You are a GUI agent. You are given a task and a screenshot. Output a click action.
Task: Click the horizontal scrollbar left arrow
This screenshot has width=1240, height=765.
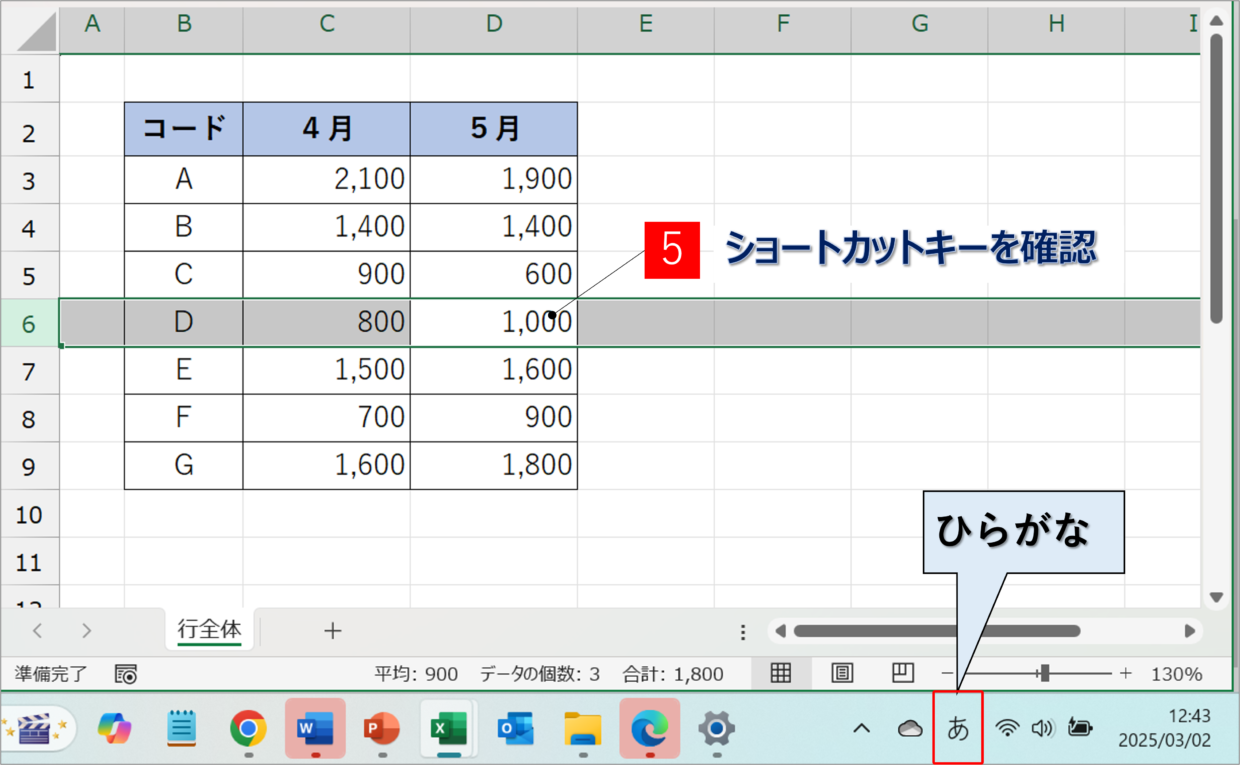pyautogui.click(x=781, y=631)
